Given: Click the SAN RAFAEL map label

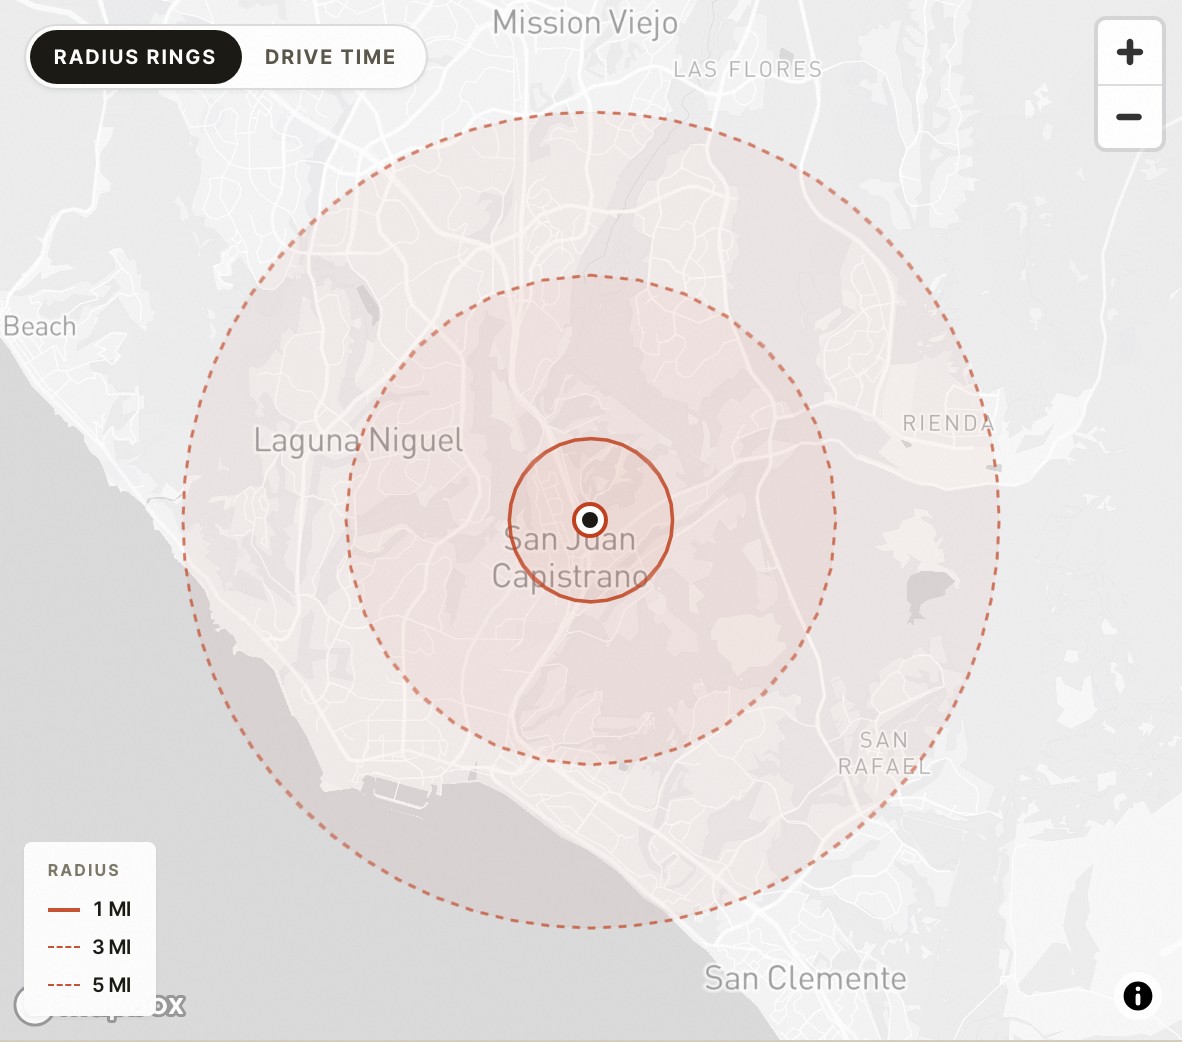Looking at the screenshot, I should pyautogui.click(x=884, y=753).
